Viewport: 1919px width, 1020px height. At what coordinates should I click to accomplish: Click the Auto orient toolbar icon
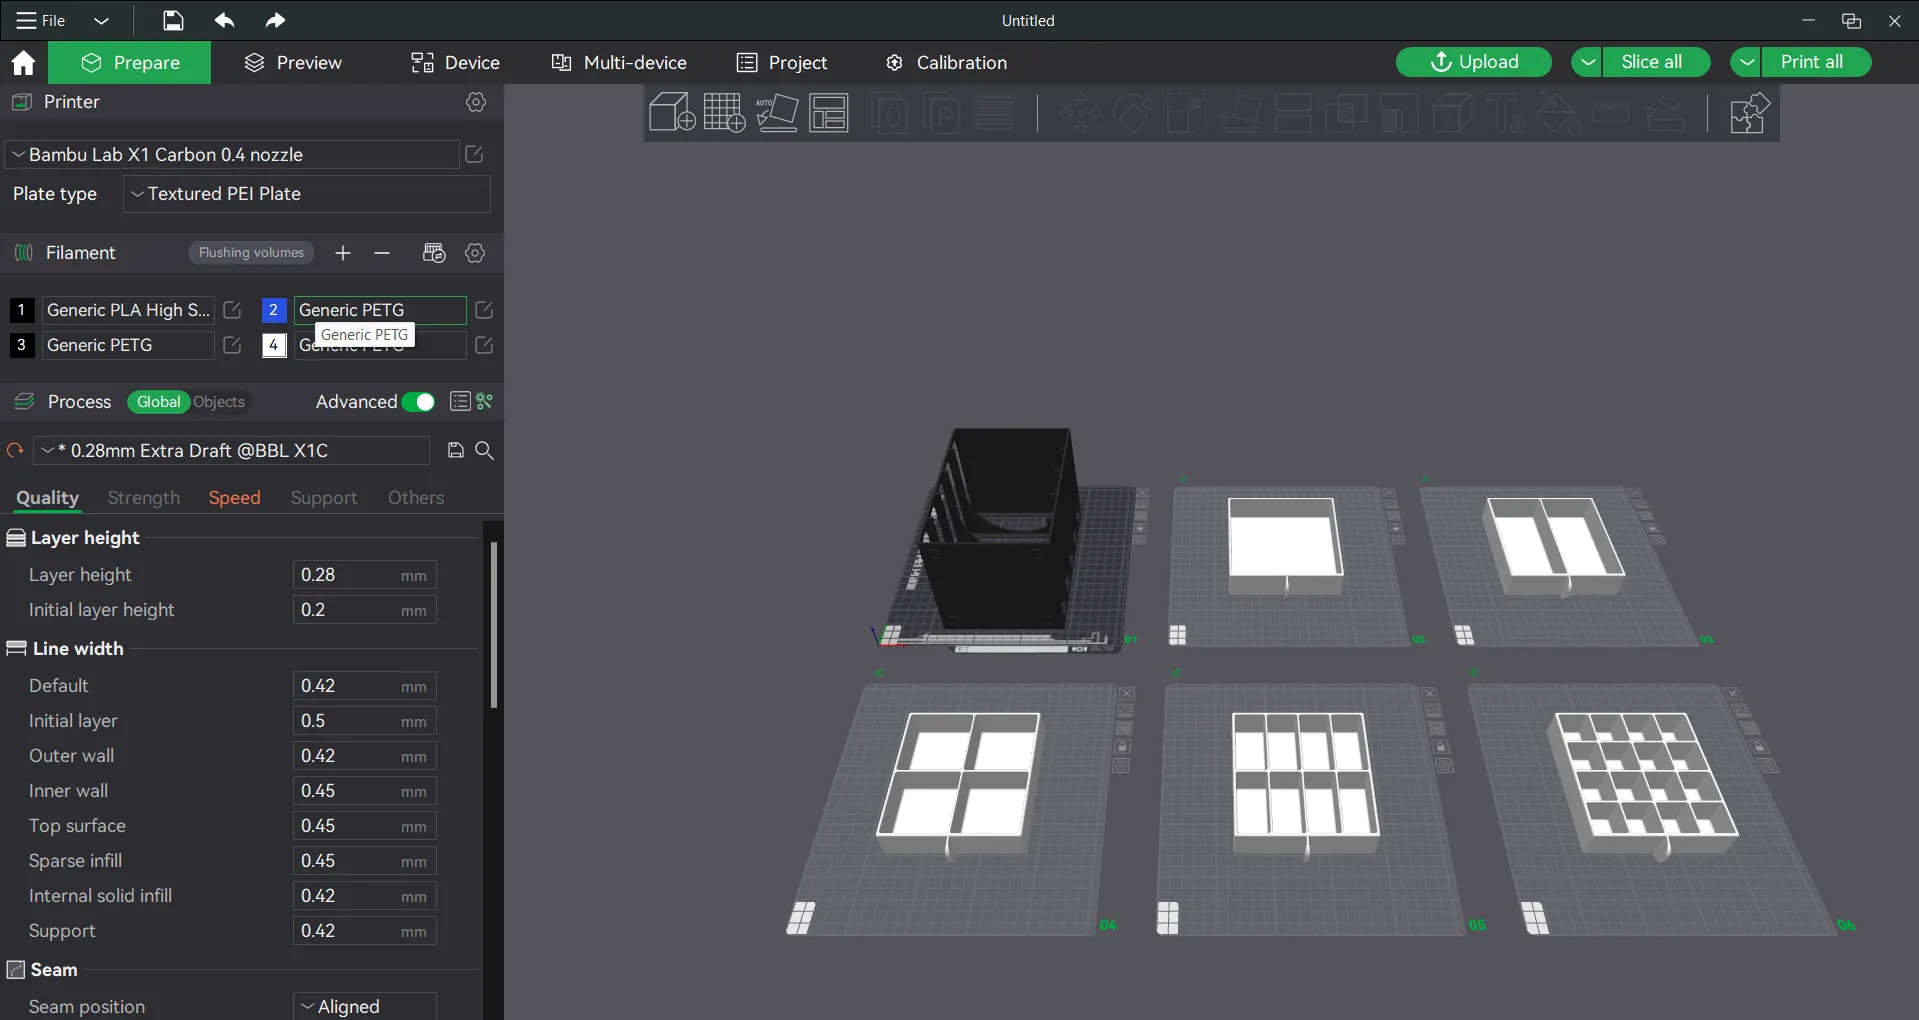[x=777, y=112]
